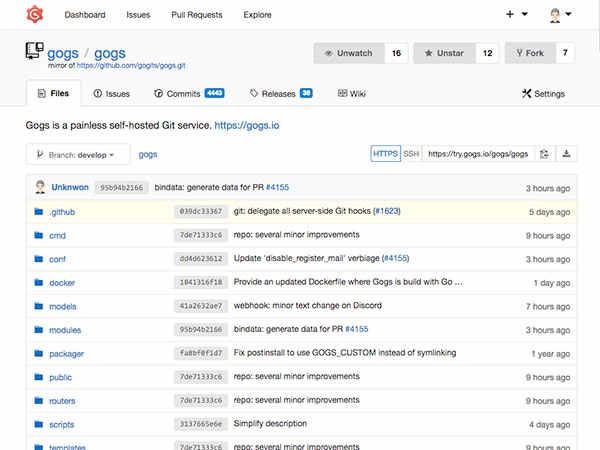600x450 pixels.
Task: Click the repository mirror icon
Action: [x=34, y=51]
